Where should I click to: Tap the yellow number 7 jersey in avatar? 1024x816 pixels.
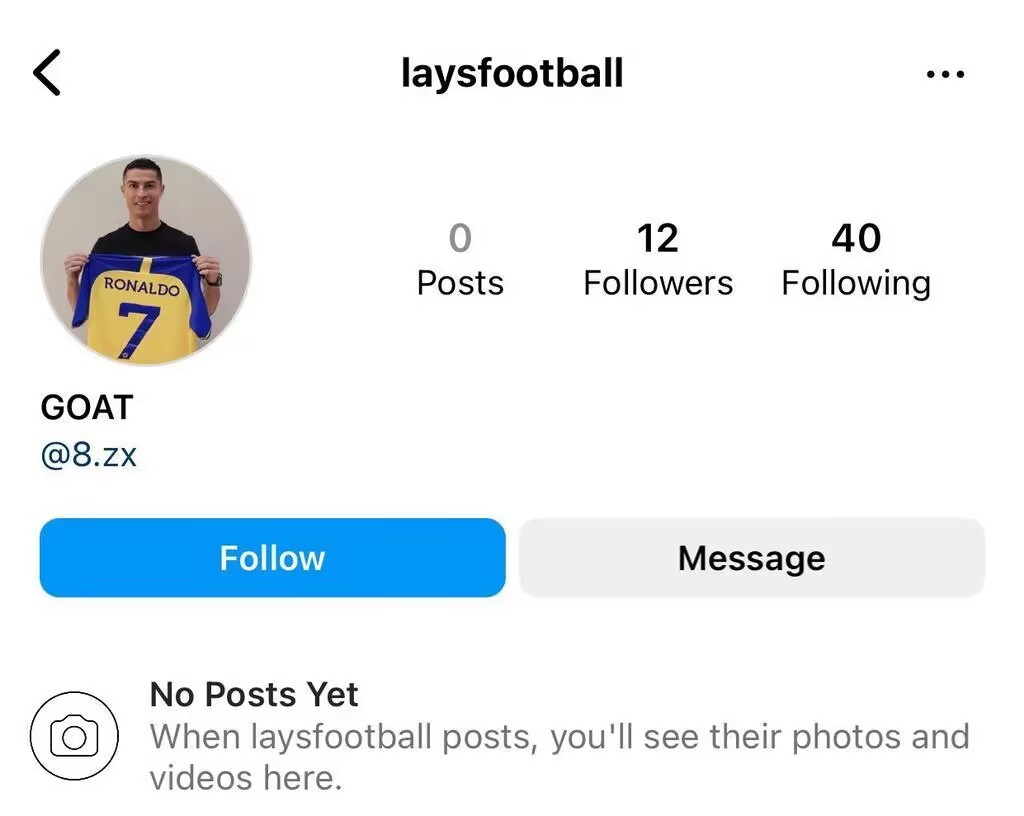[x=140, y=325]
